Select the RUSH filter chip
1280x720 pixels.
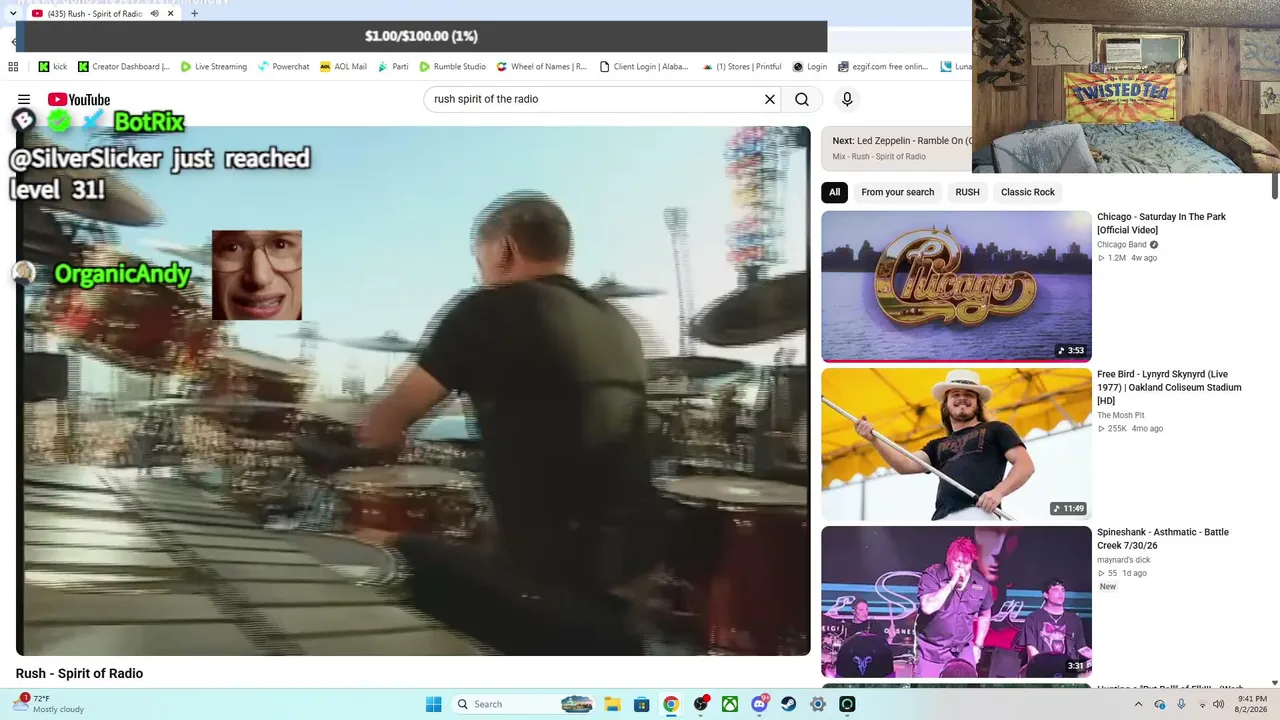click(x=967, y=192)
